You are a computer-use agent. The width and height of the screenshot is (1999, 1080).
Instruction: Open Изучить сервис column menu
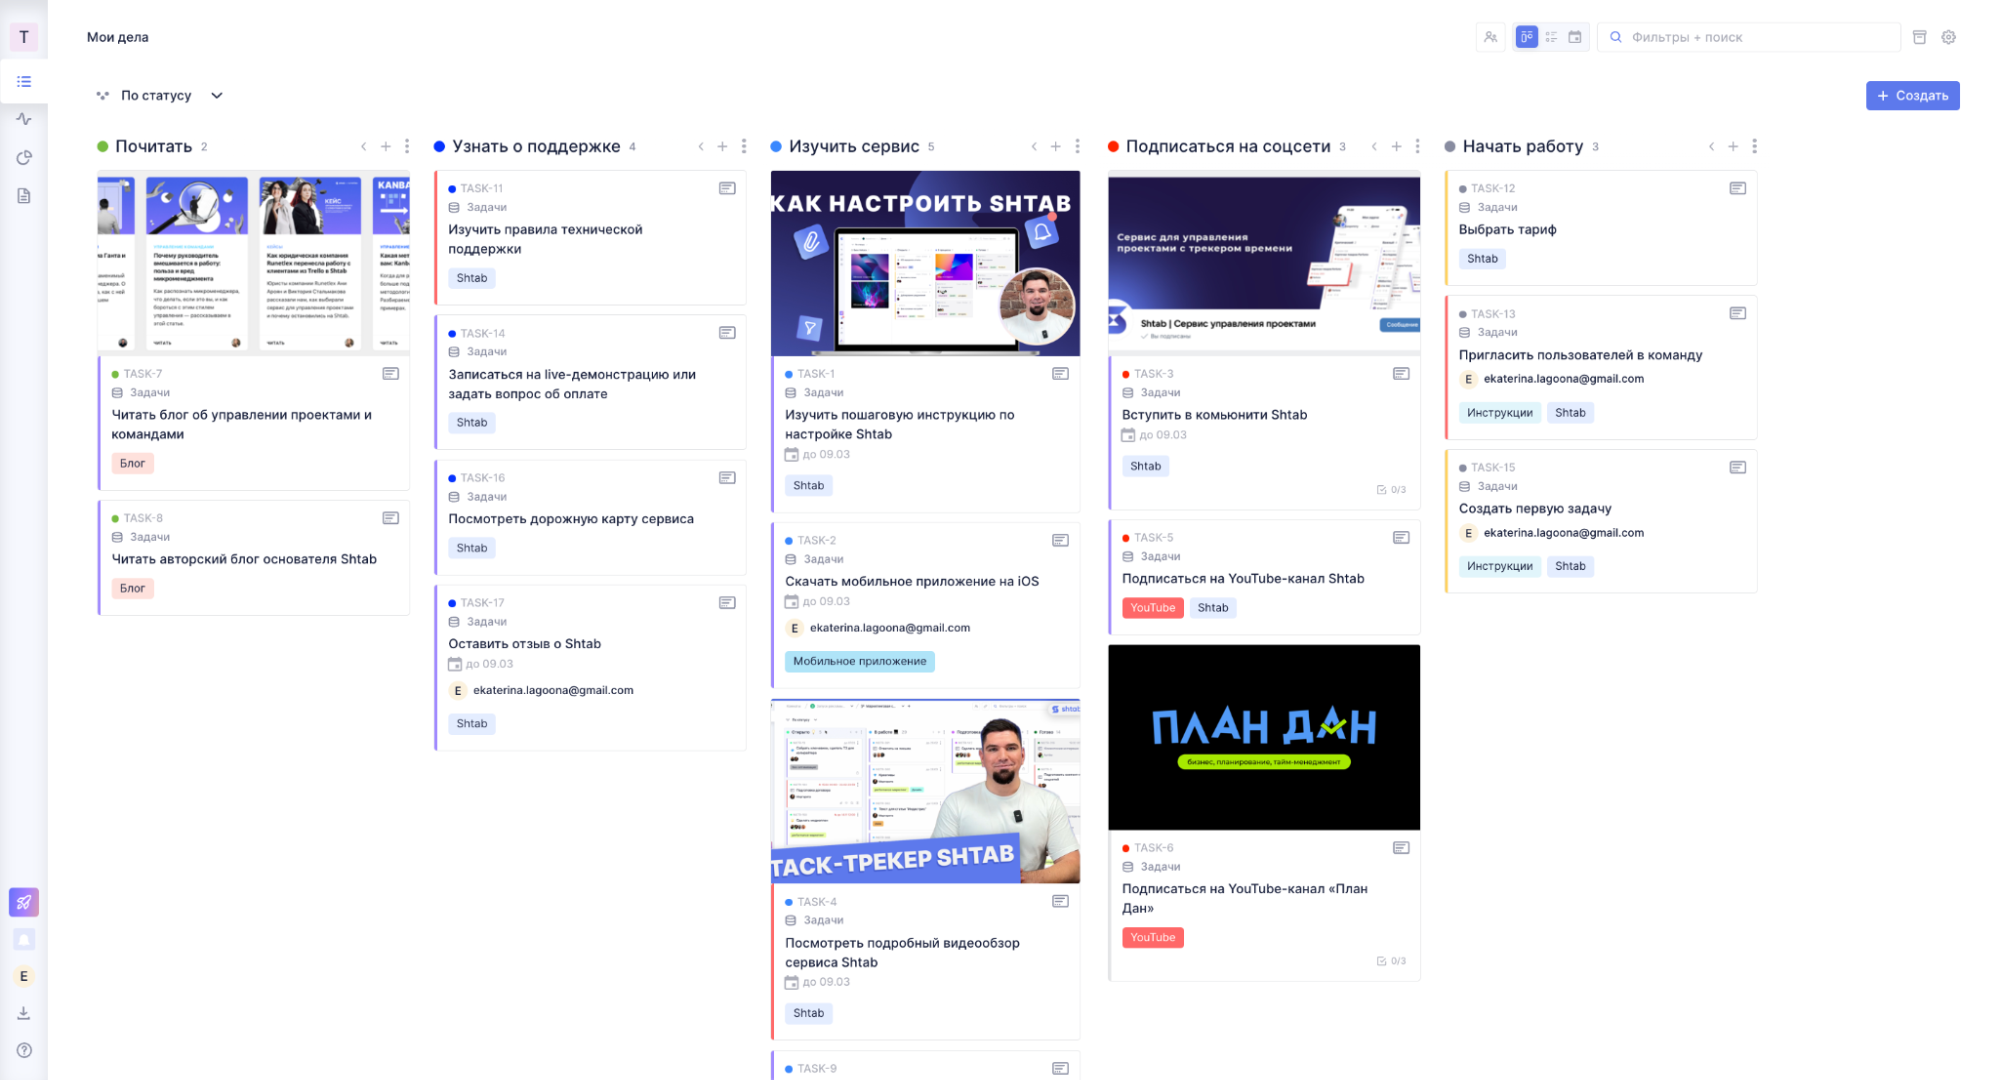pyautogui.click(x=1077, y=146)
